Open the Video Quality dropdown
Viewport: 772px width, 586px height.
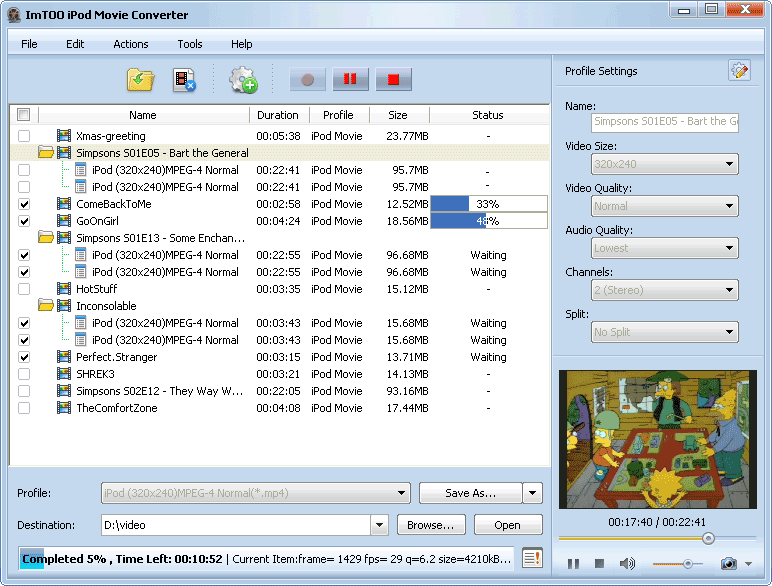pos(664,206)
